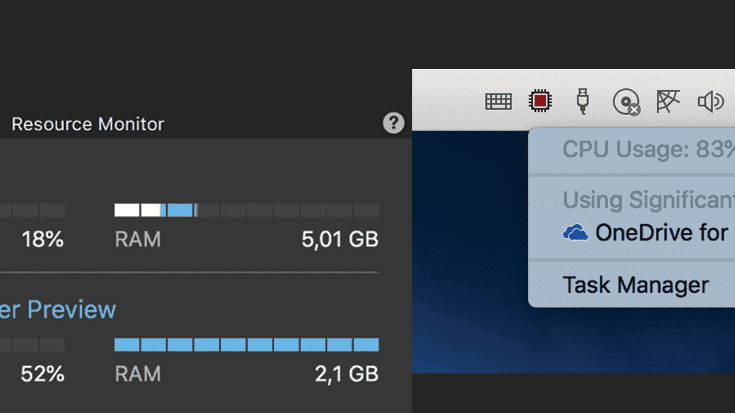Open Resource Monitor help question mark
Screen dimensions: 735x413
click(394, 123)
